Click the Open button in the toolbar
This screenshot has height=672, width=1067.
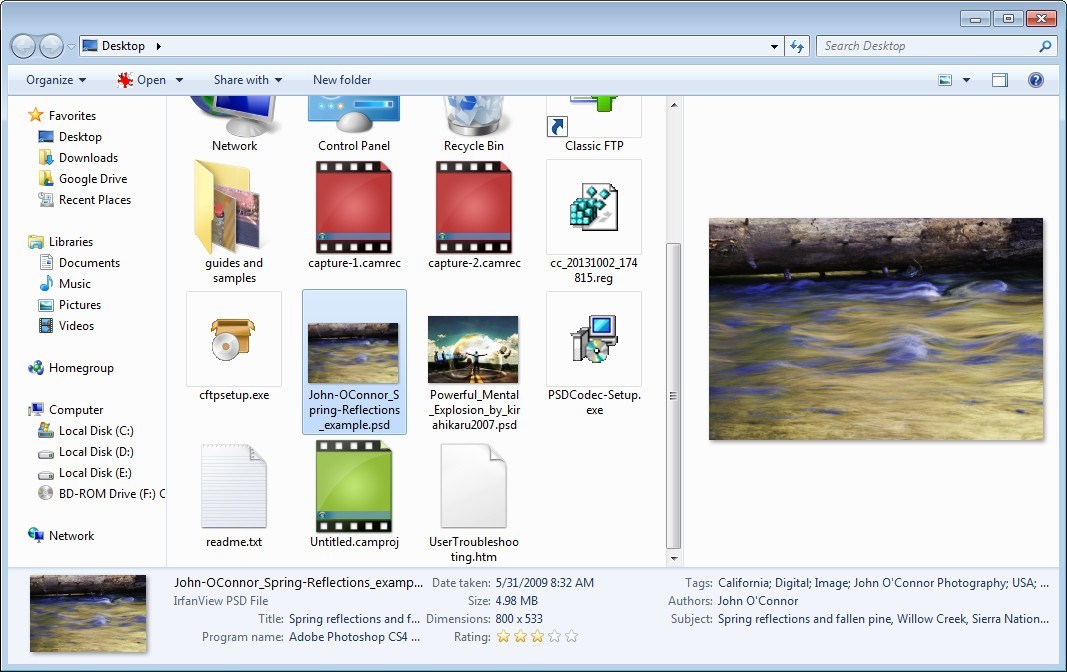point(148,80)
